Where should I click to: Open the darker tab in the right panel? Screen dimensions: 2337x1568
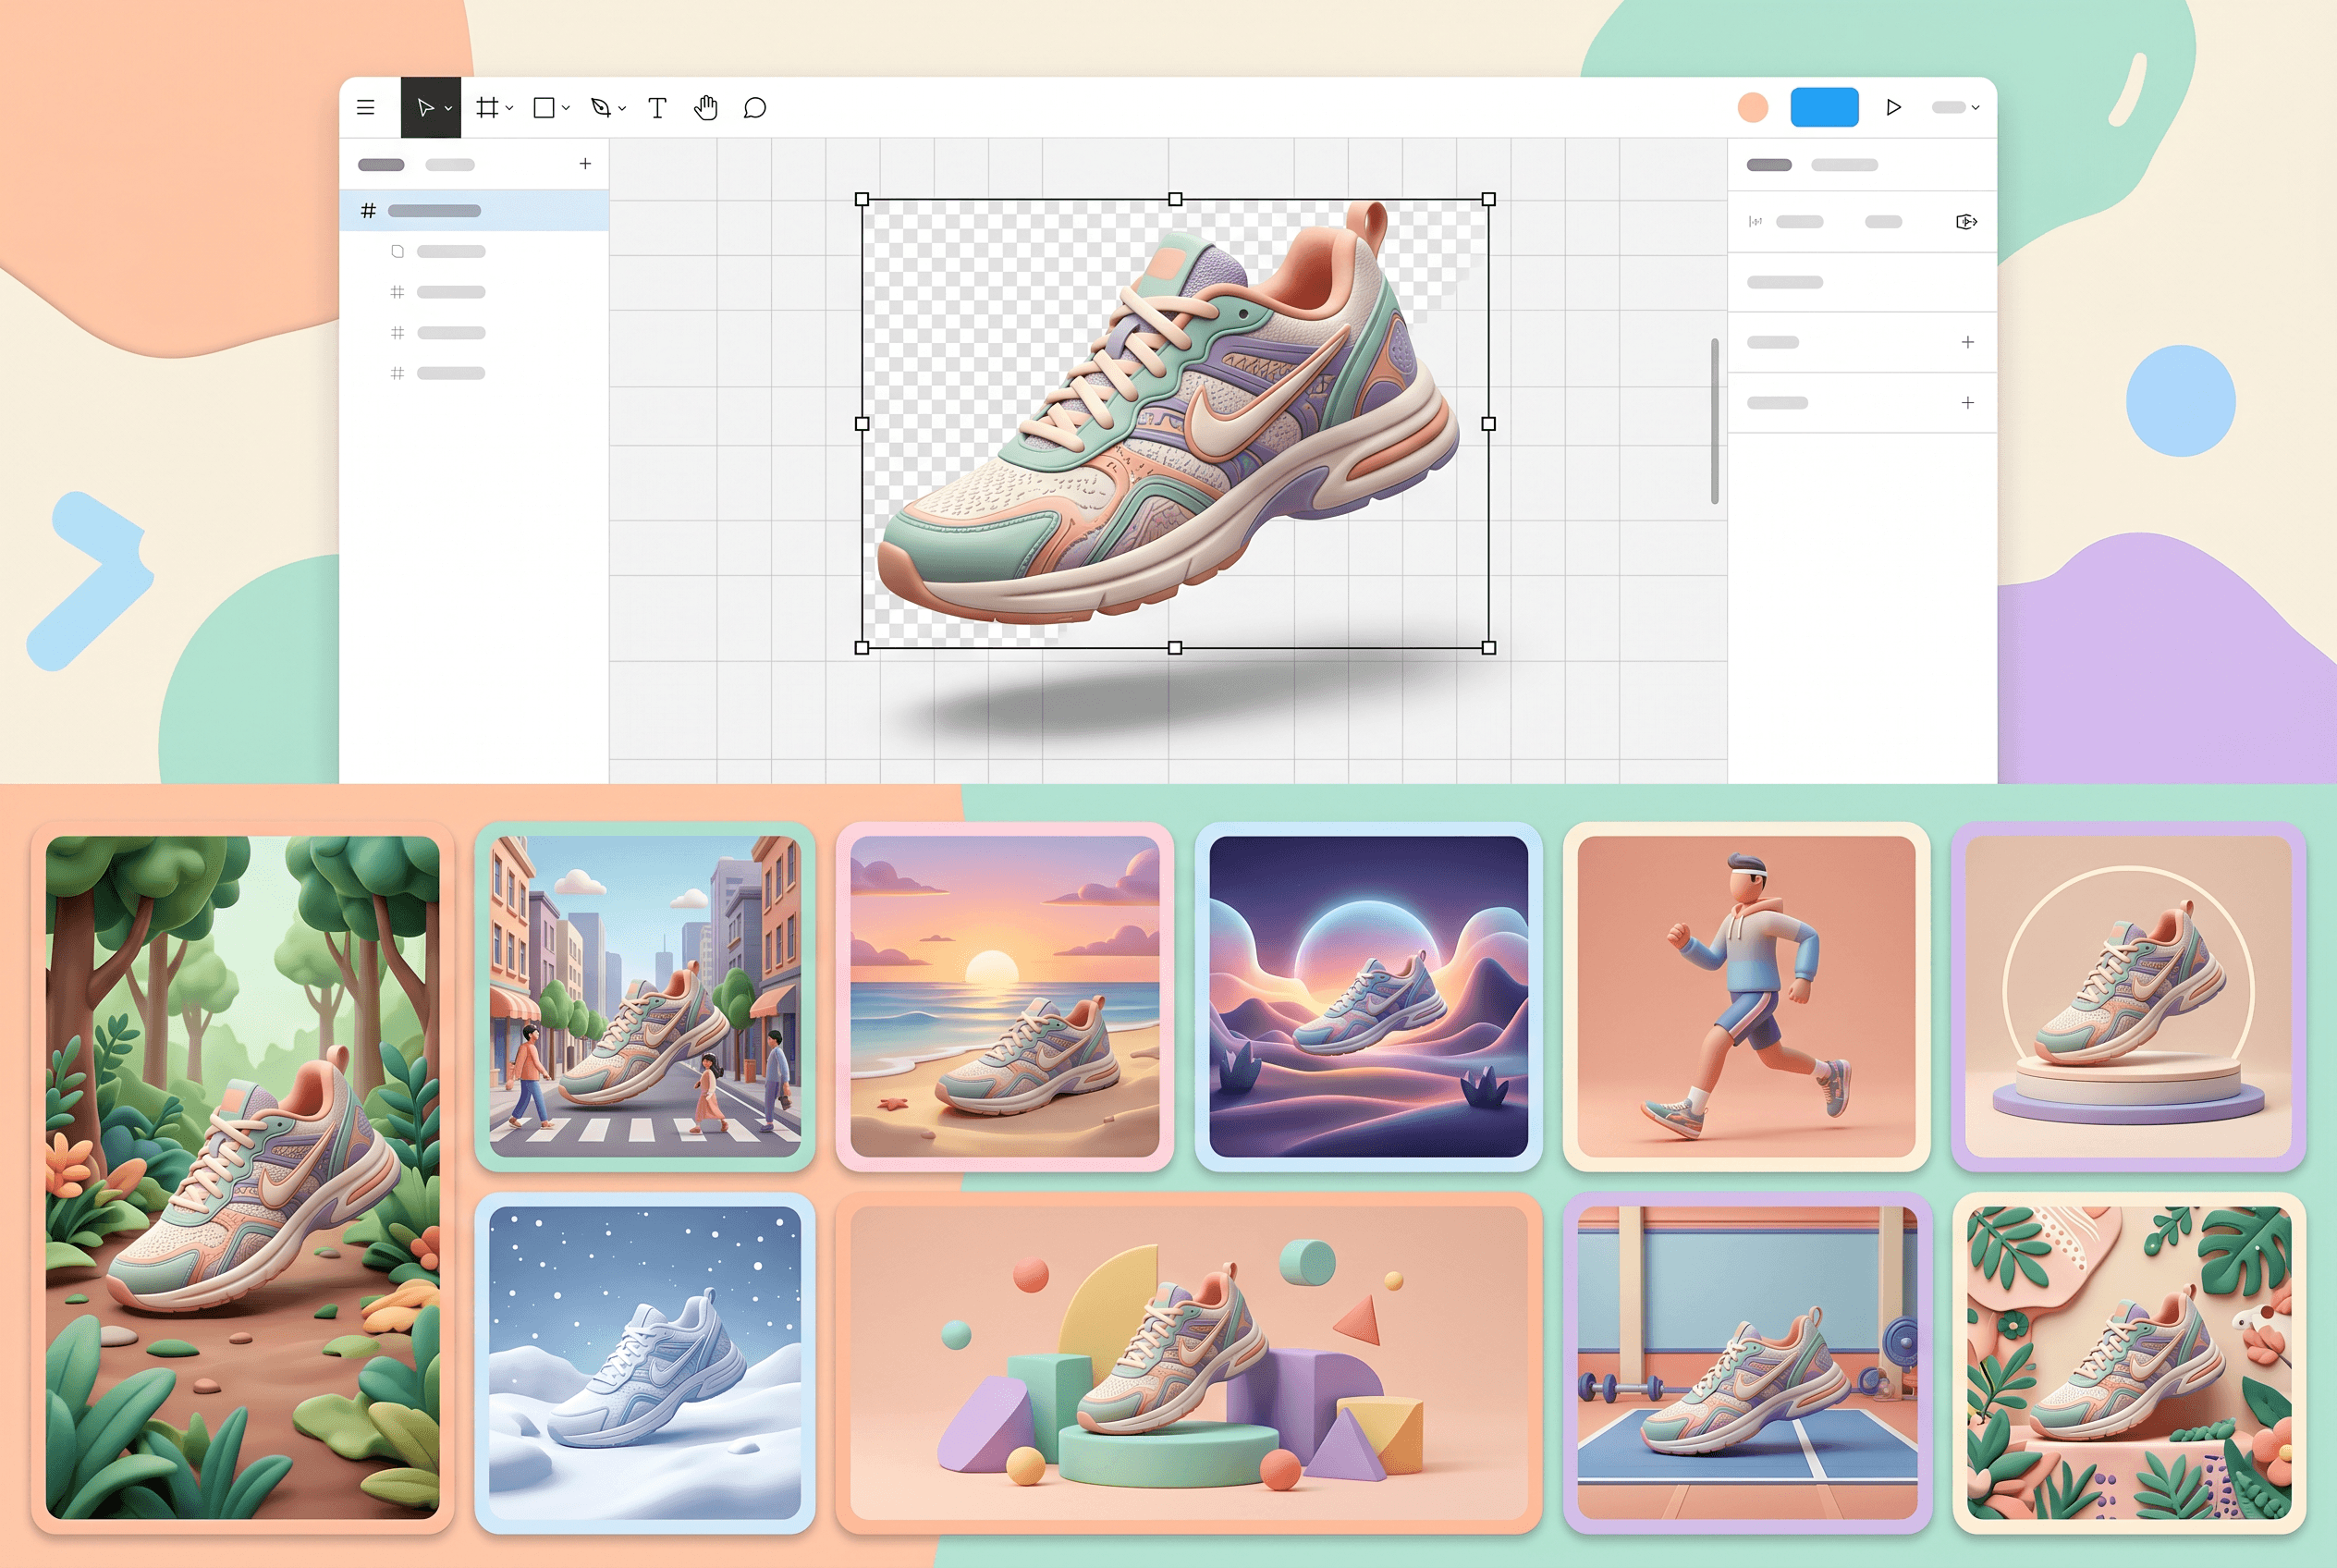1769,164
